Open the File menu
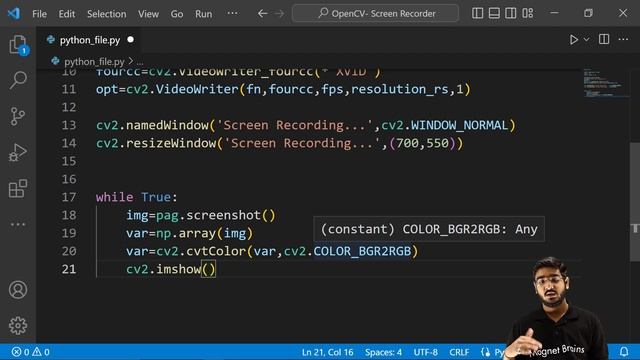This screenshot has width=640, height=360. (x=39, y=14)
